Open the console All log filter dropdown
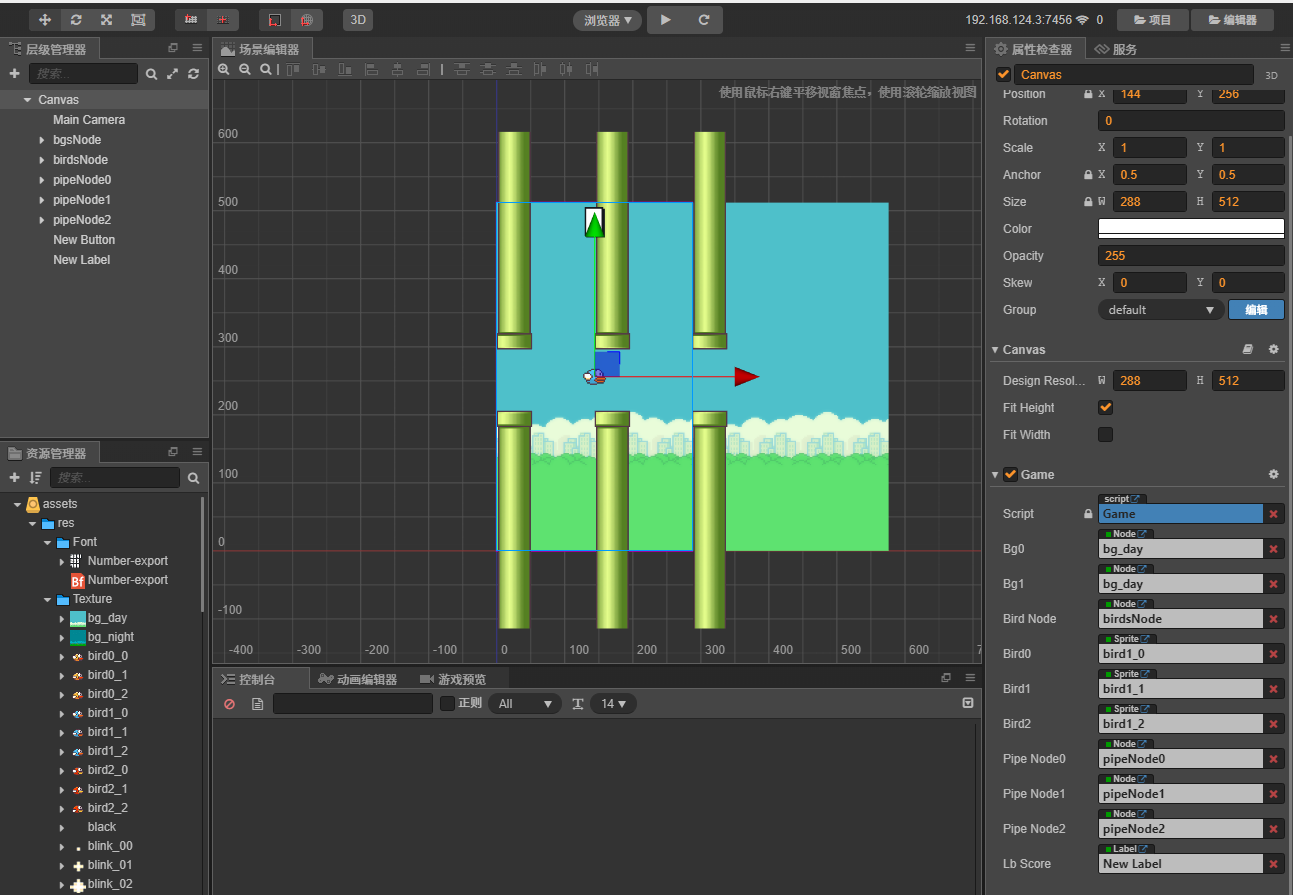This screenshot has height=895, width=1293. point(524,704)
